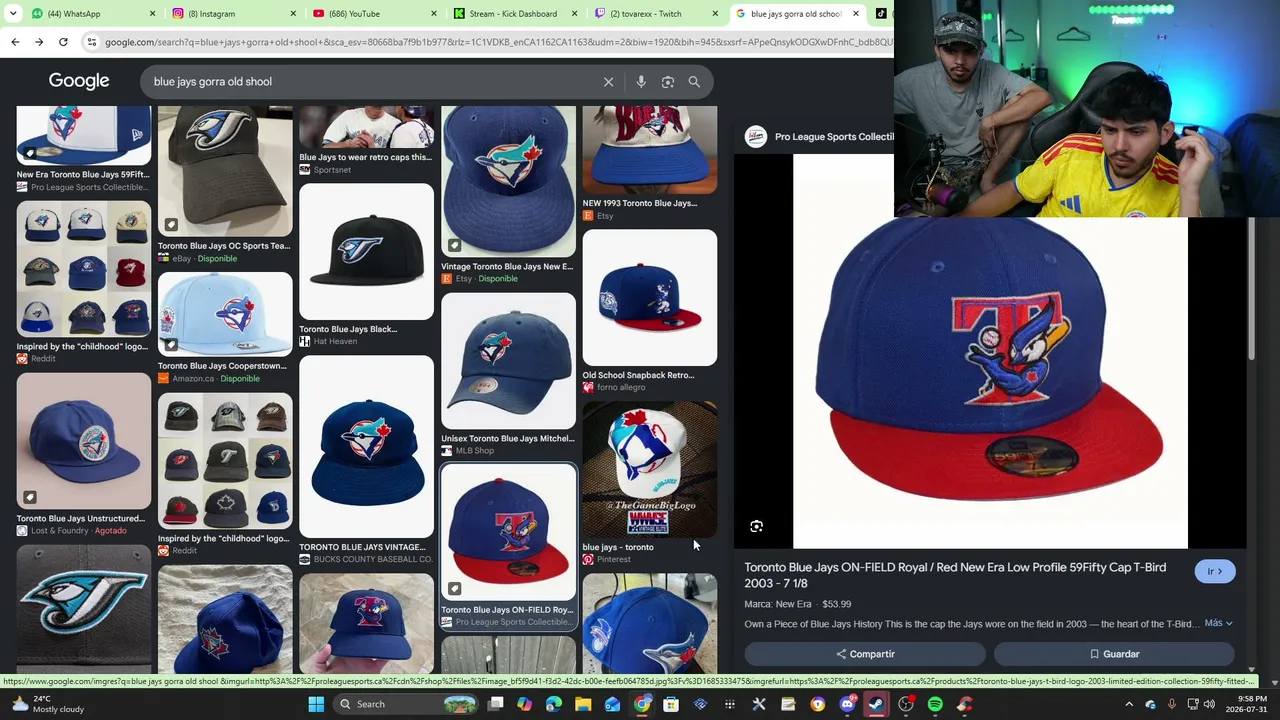
Task: Select the Old School Snapback Retro result
Action: pos(650,310)
